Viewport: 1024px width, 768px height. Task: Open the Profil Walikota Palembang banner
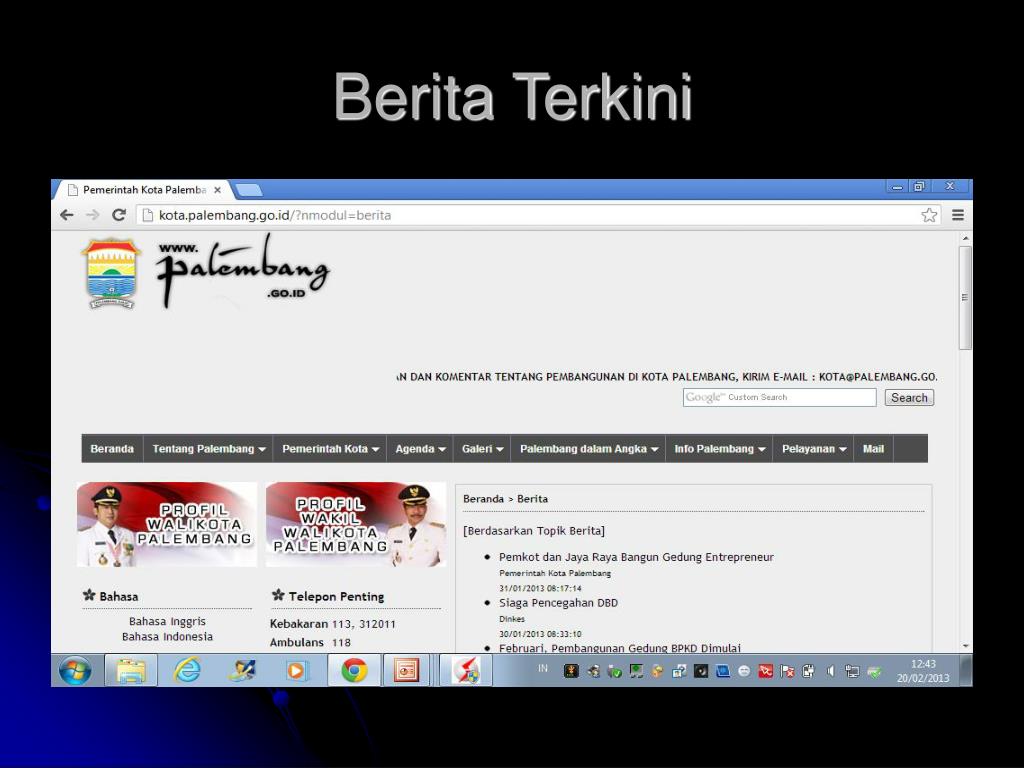[x=167, y=524]
